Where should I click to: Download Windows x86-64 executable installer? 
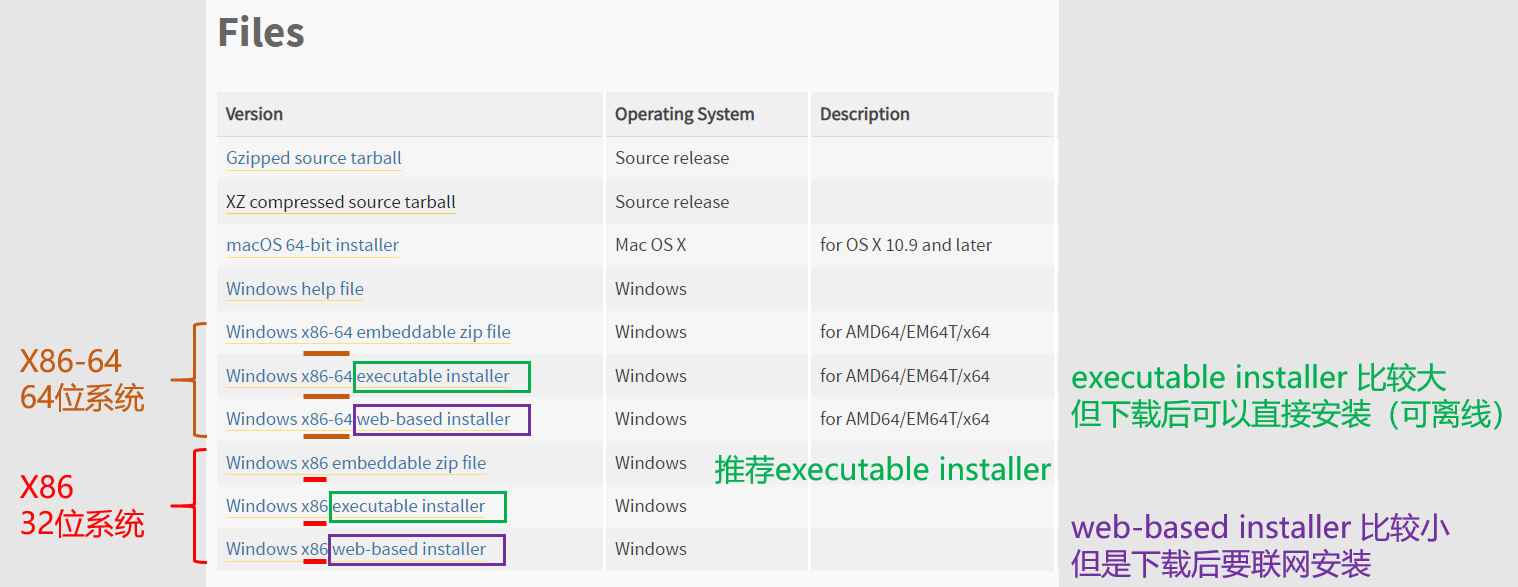(x=368, y=376)
